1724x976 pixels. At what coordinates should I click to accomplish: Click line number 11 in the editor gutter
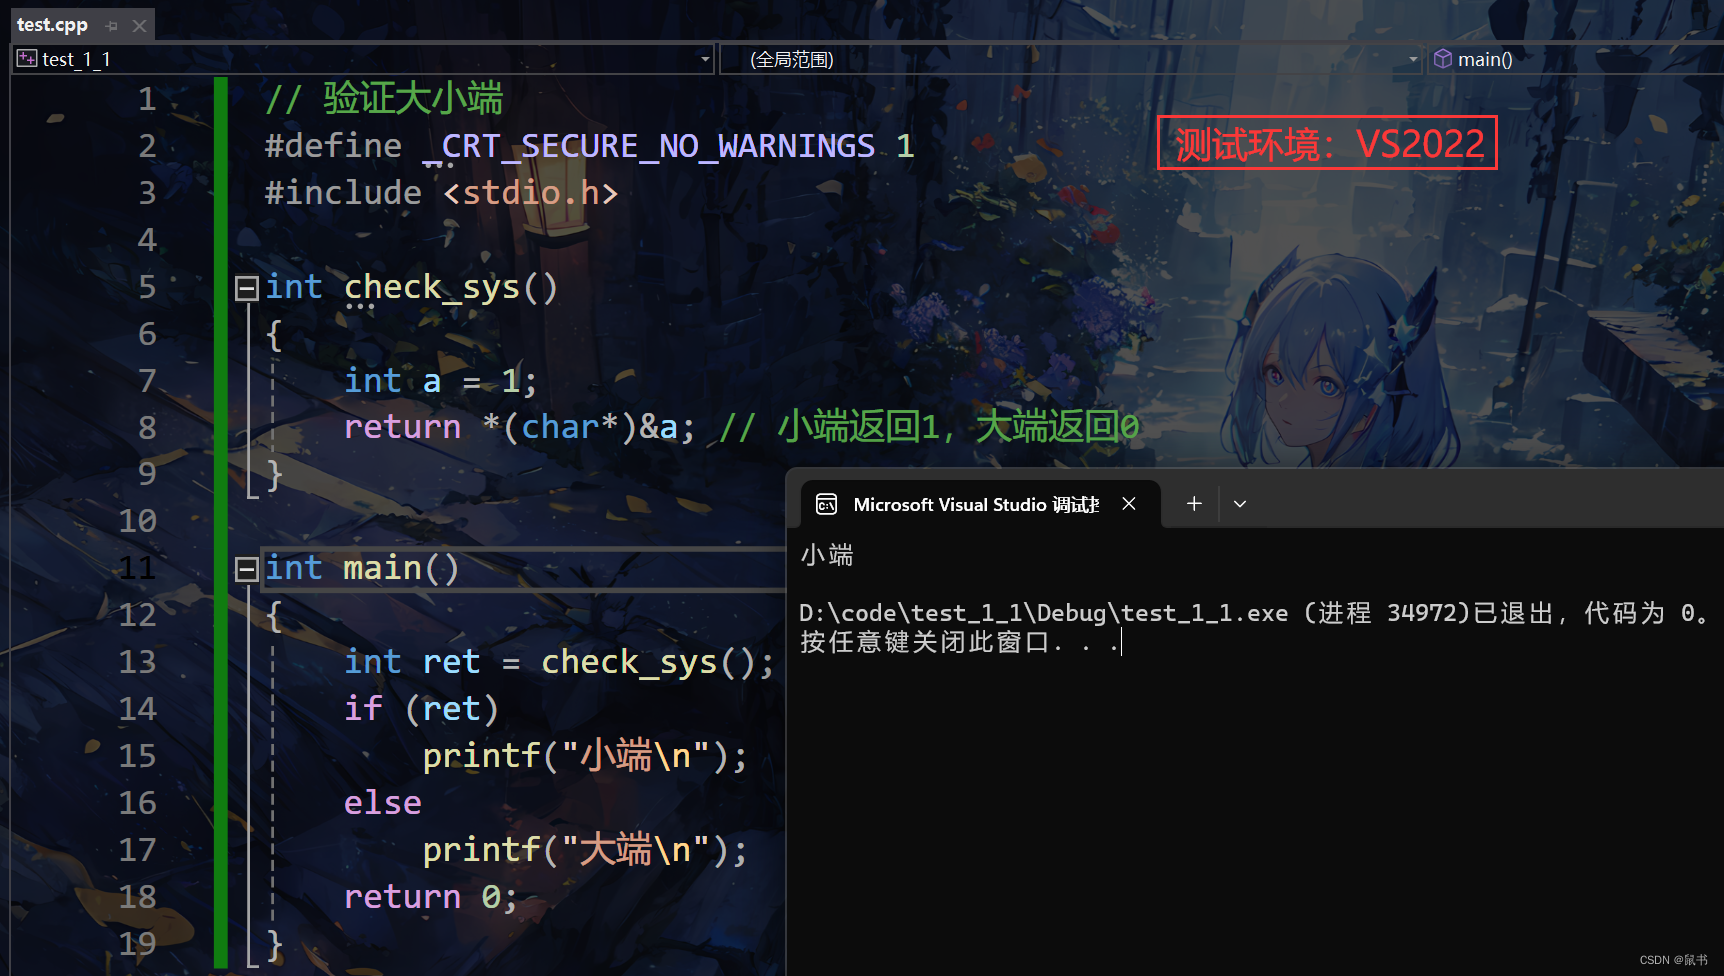coord(137,568)
